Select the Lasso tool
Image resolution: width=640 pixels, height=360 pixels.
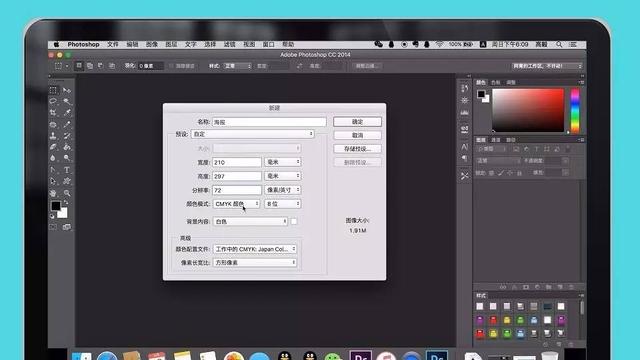[53, 101]
